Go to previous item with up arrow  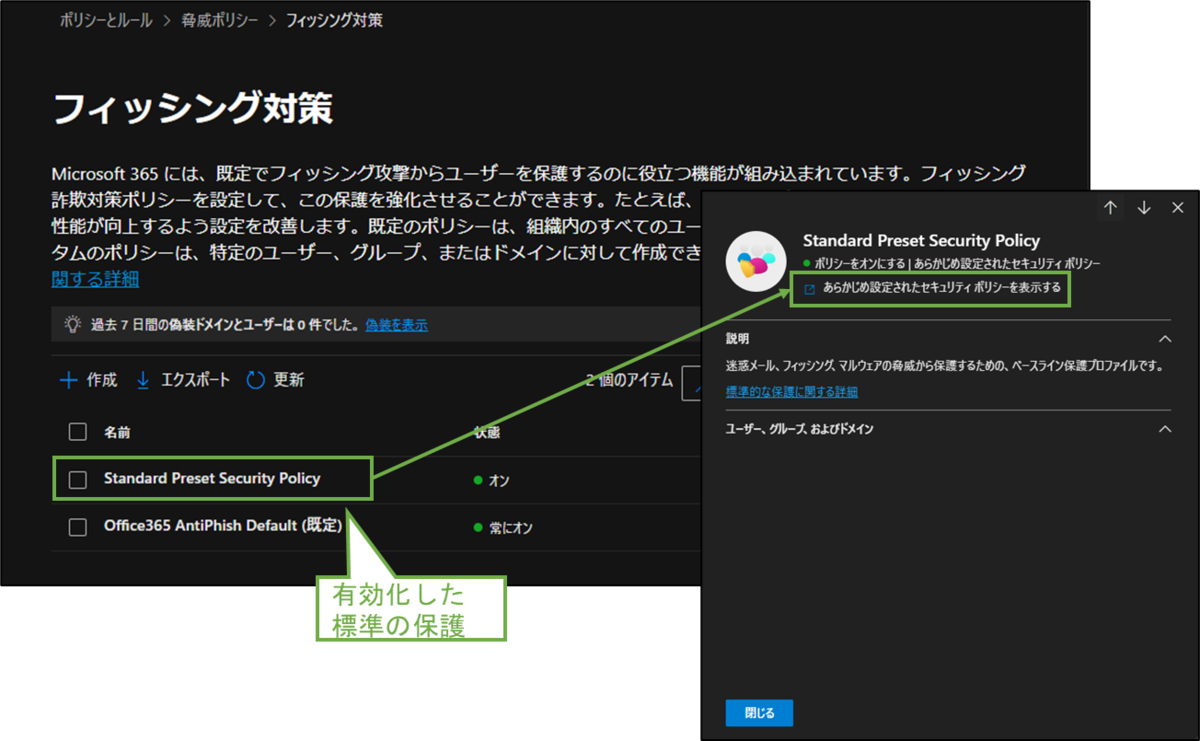[x=1110, y=208]
